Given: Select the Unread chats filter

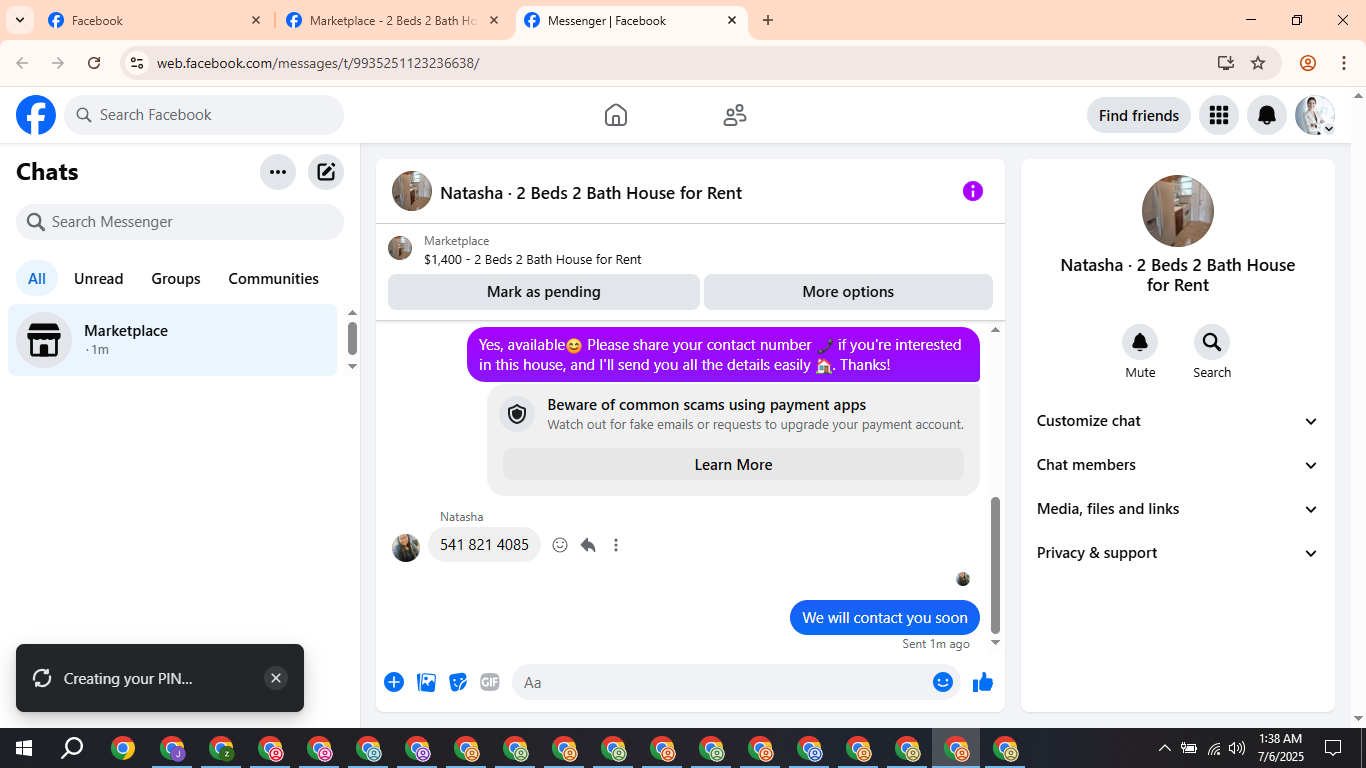Looking at the screenshot, I should point(99,279).
